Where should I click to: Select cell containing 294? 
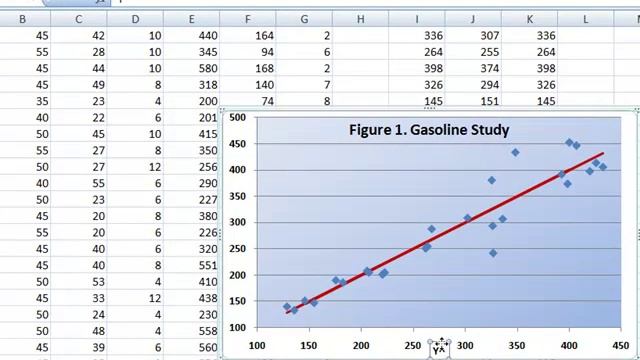pos(473,84)
